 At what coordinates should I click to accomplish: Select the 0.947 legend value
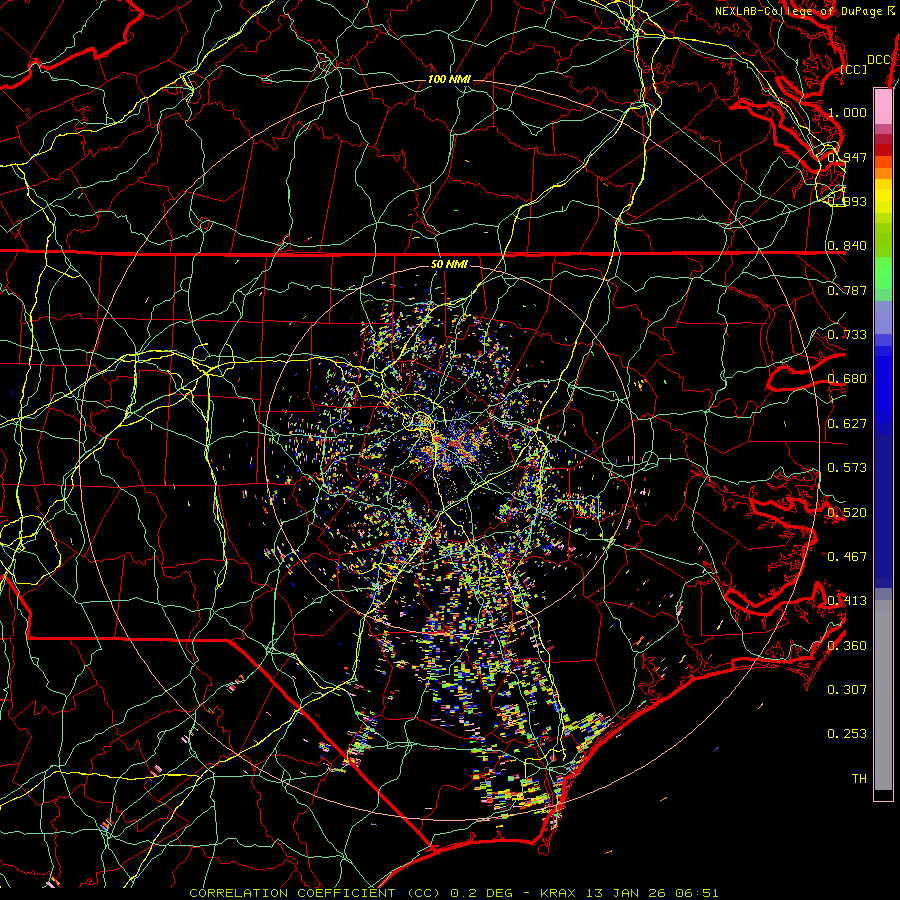pos(847,157)
